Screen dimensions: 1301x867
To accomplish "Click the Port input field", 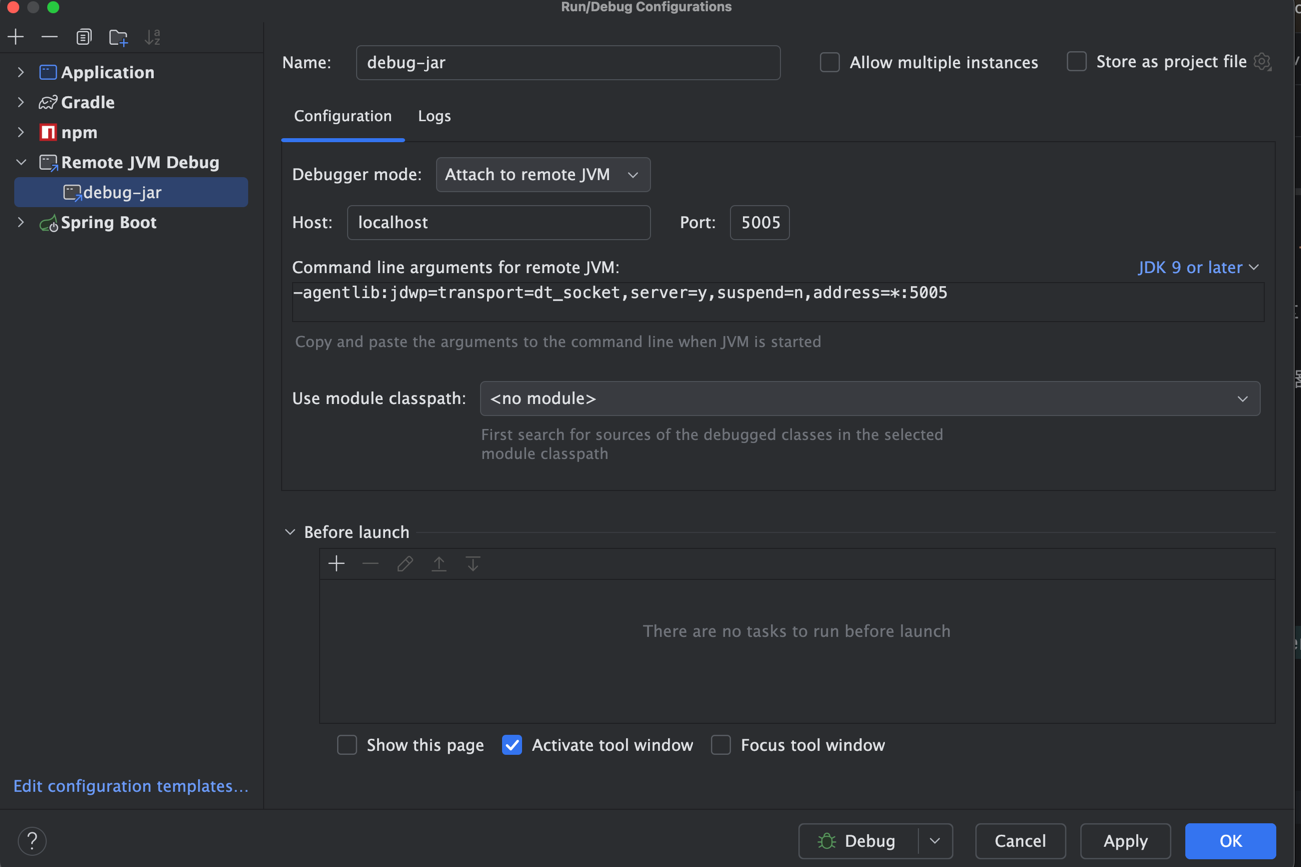I will tap(760, 222).
